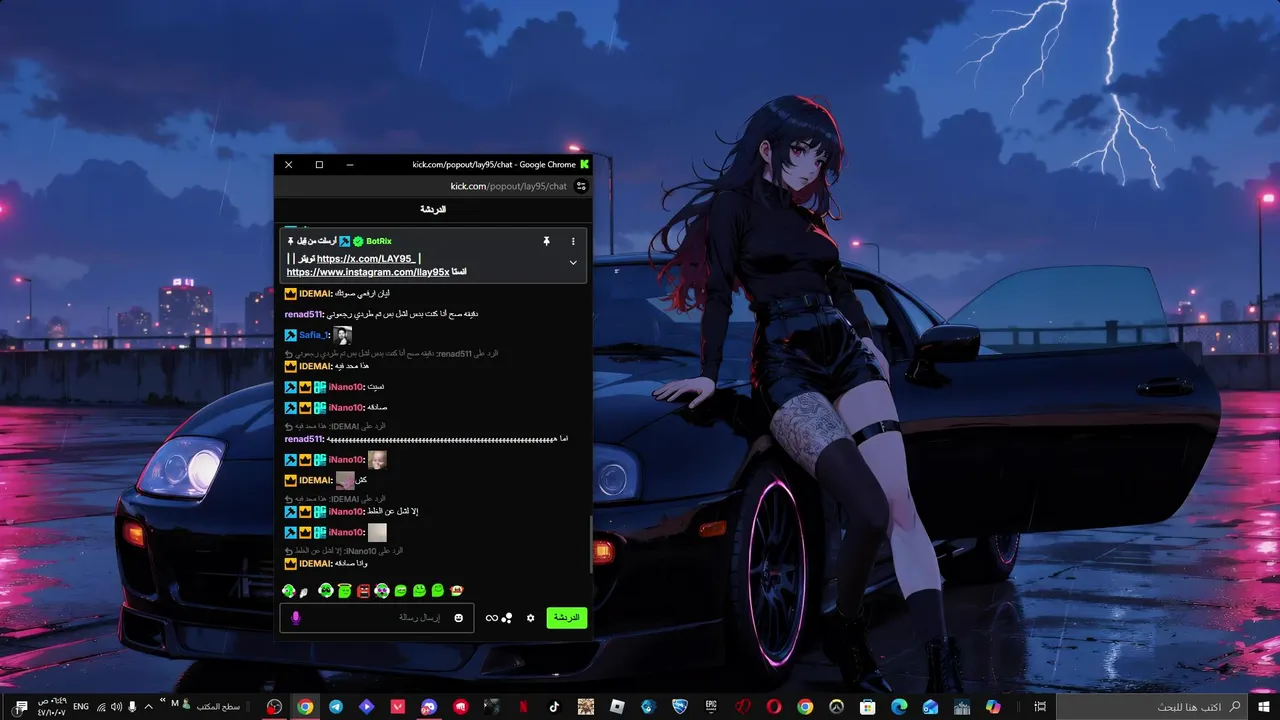The image size is (1280, 720).
Task: Open the emoji picker smiley in message box
Action: point(458,618)
